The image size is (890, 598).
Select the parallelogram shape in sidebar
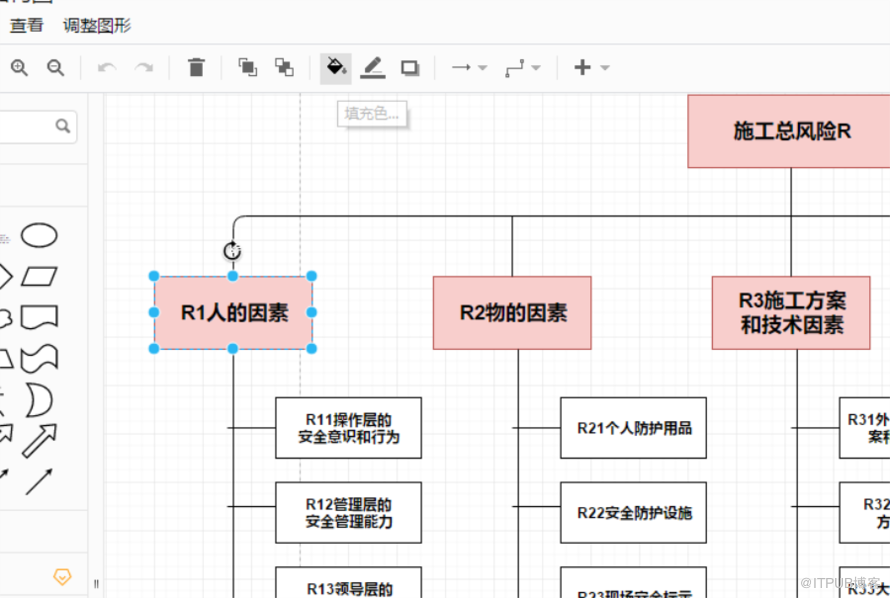click(x=39, y=276)
